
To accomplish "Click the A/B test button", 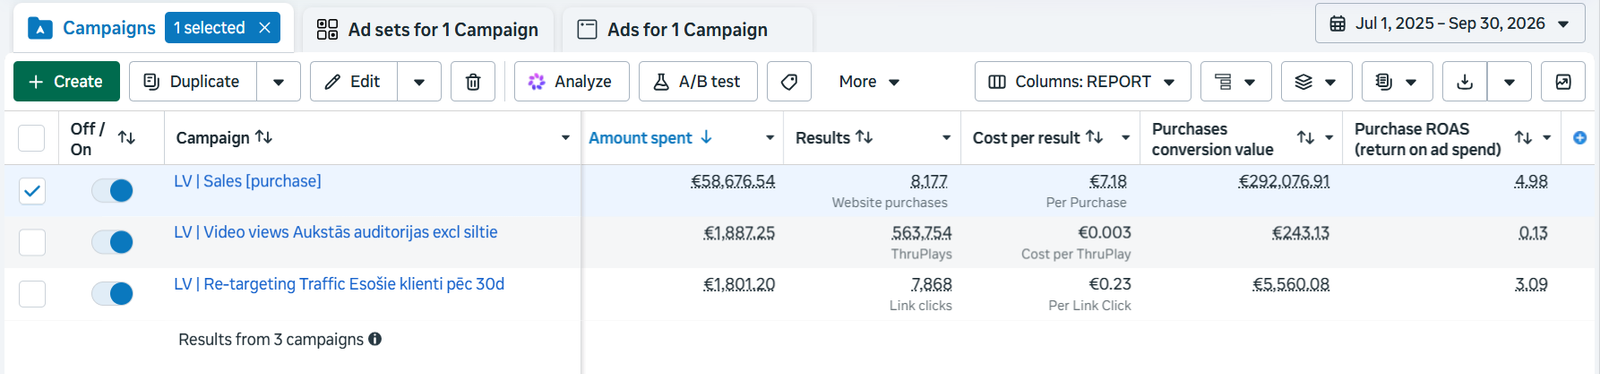I will (x=698, y=82).
